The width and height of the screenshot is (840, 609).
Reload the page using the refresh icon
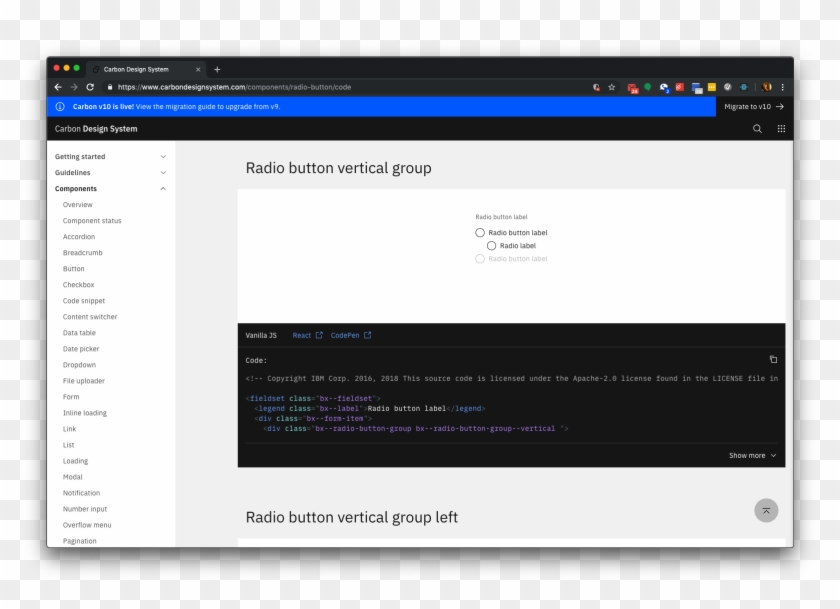coord(90,87)
